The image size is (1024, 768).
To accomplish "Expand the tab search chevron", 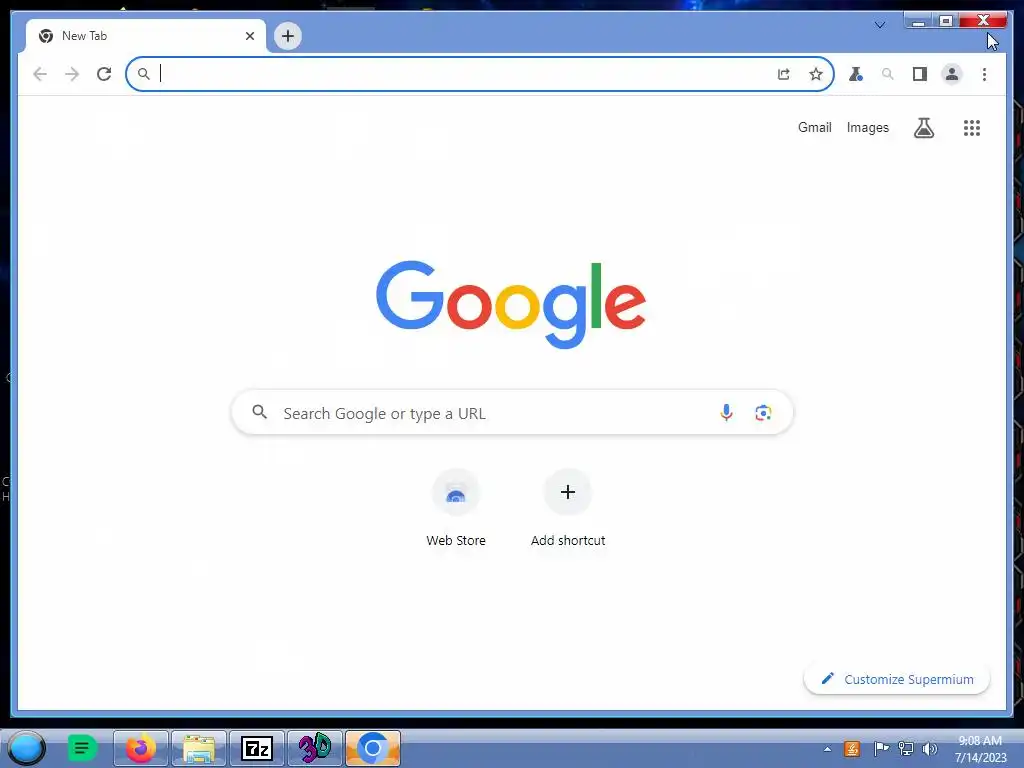I will pos(880,25).
